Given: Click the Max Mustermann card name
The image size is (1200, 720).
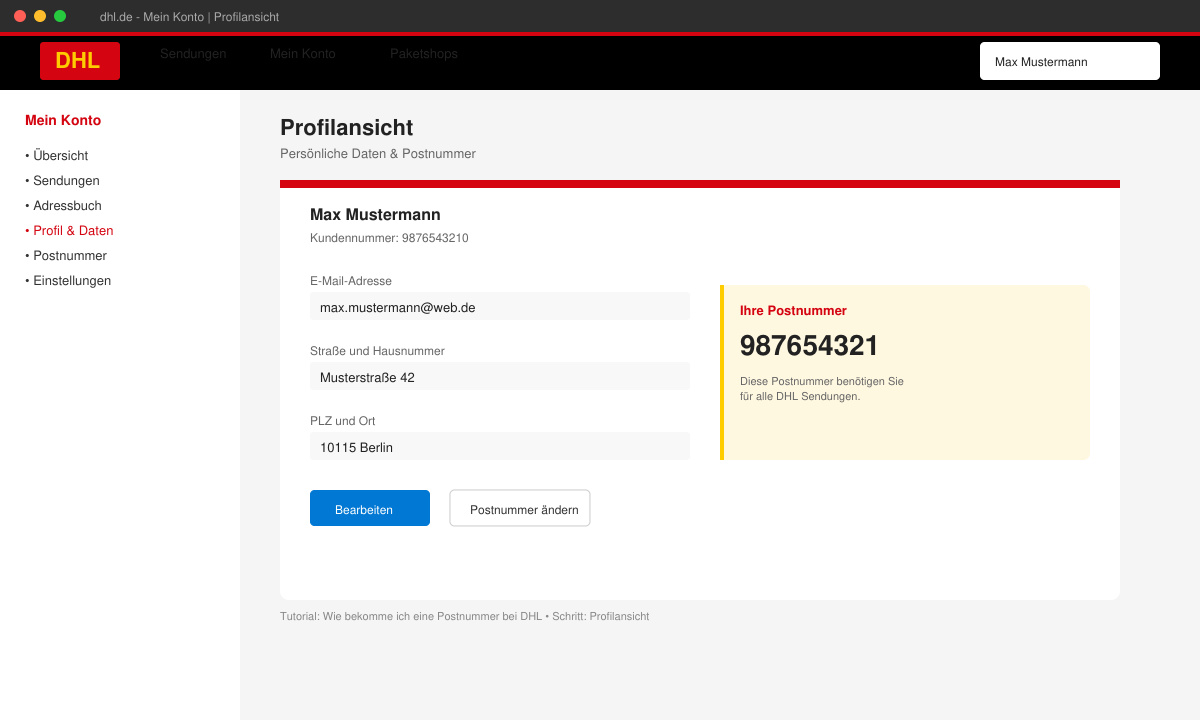Looking at the screenshot, I should point(375,215).
